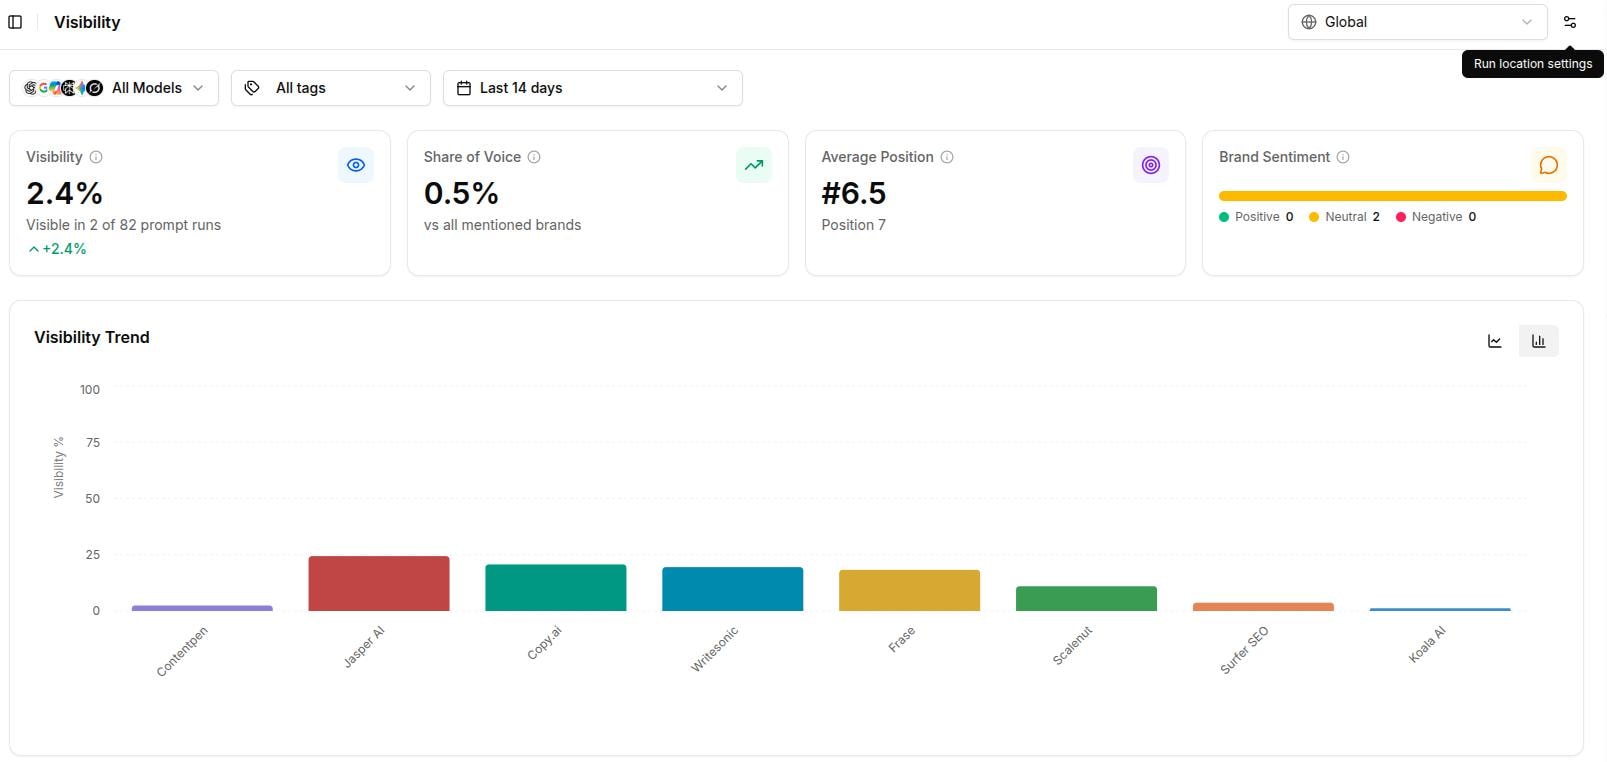Click the Copy.ai axis label
Image resolution: width=1607 pixels, height=762 pixels.
[544, 643]
